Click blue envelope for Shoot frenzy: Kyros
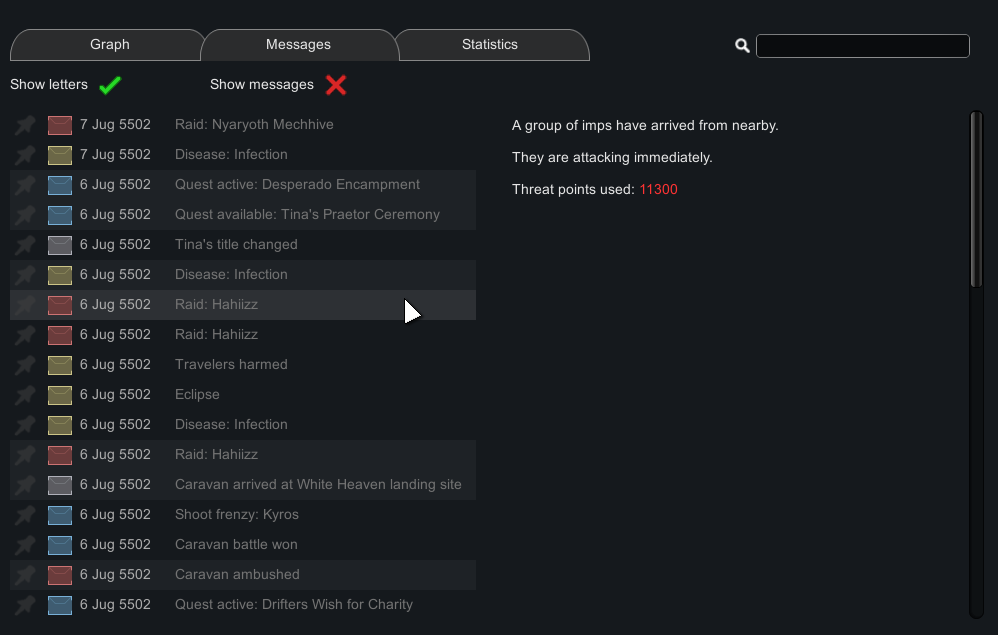The image size is (998, 635). coord(60,515)
